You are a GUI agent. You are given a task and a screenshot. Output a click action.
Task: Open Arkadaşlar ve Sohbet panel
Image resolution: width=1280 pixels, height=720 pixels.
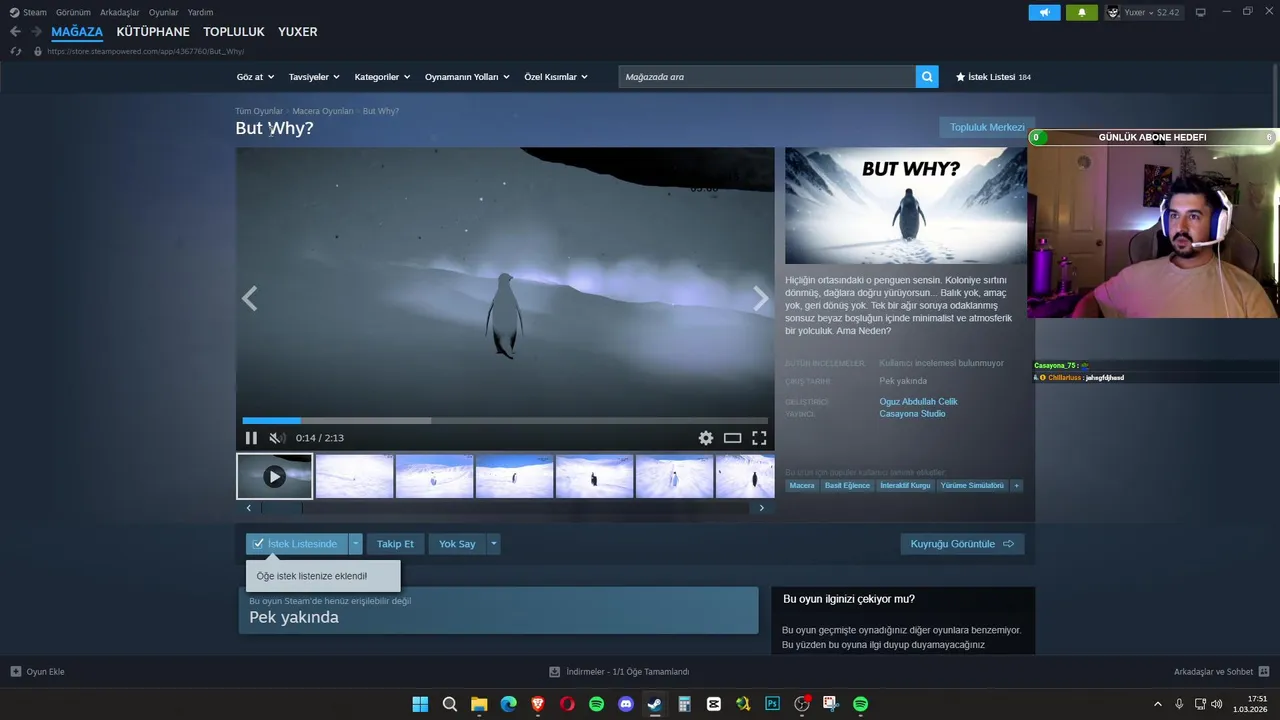1221,671
